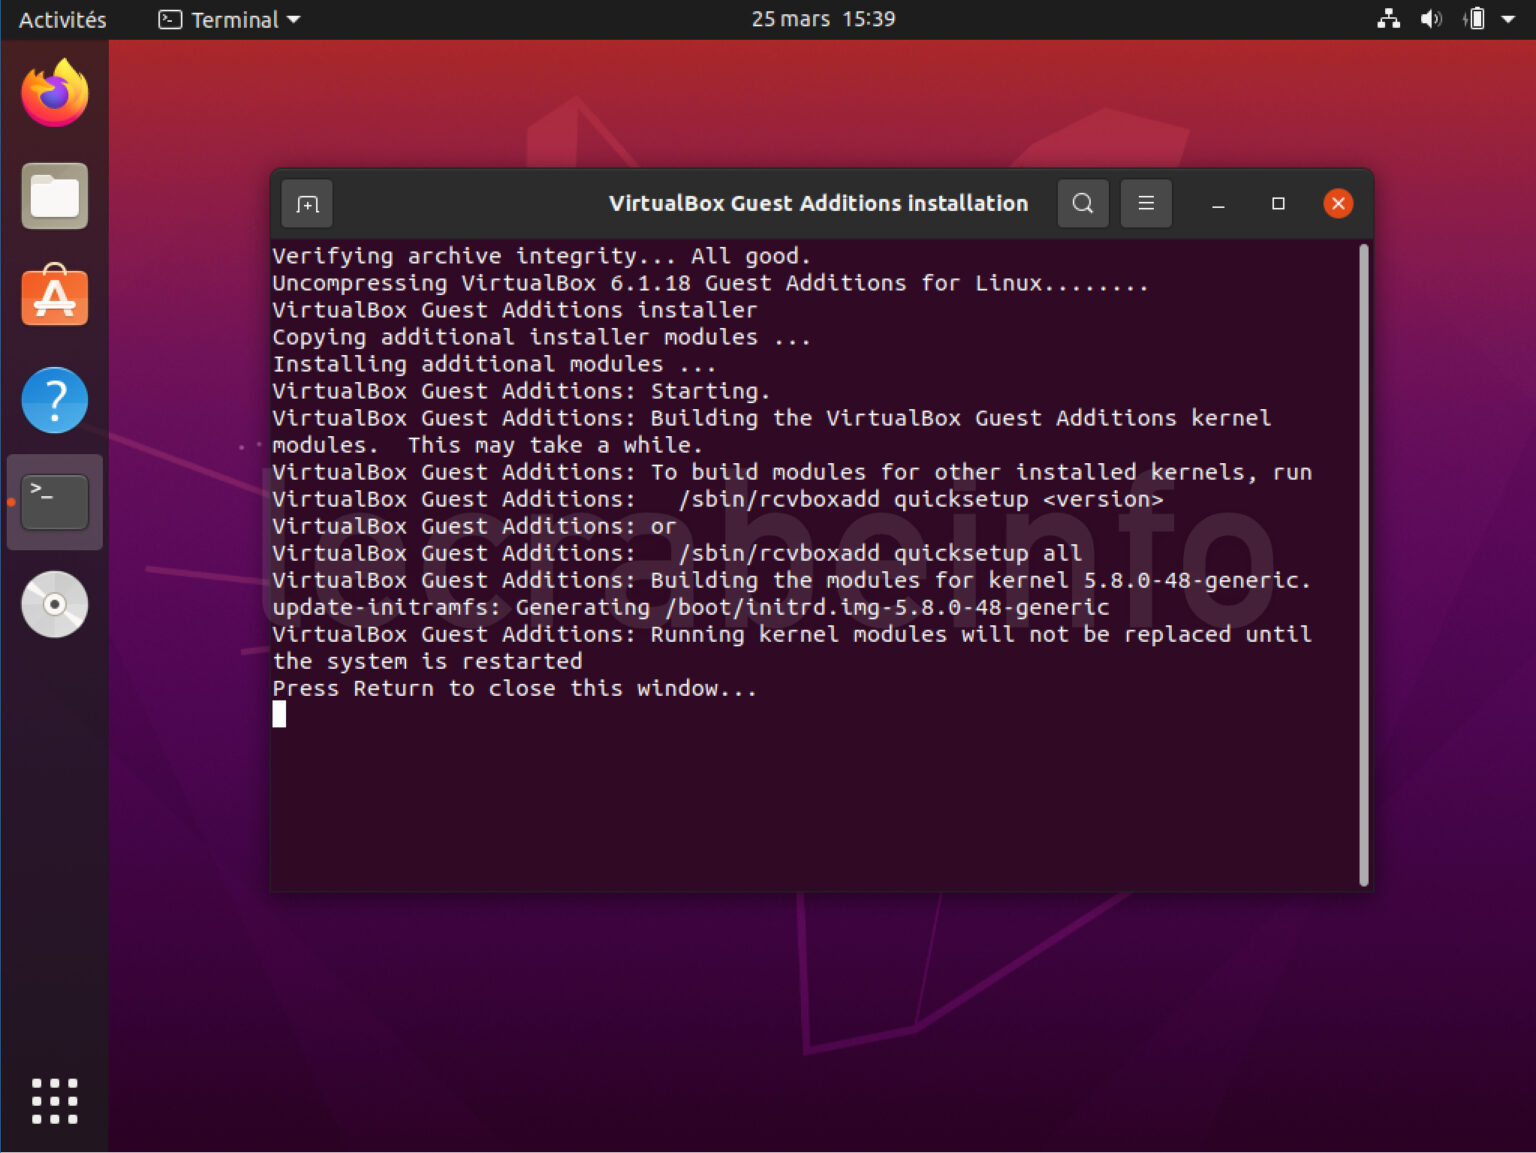1536x1153 pixels.
Task: Select the Terminal icon in dock
Action: pos(55,502)
